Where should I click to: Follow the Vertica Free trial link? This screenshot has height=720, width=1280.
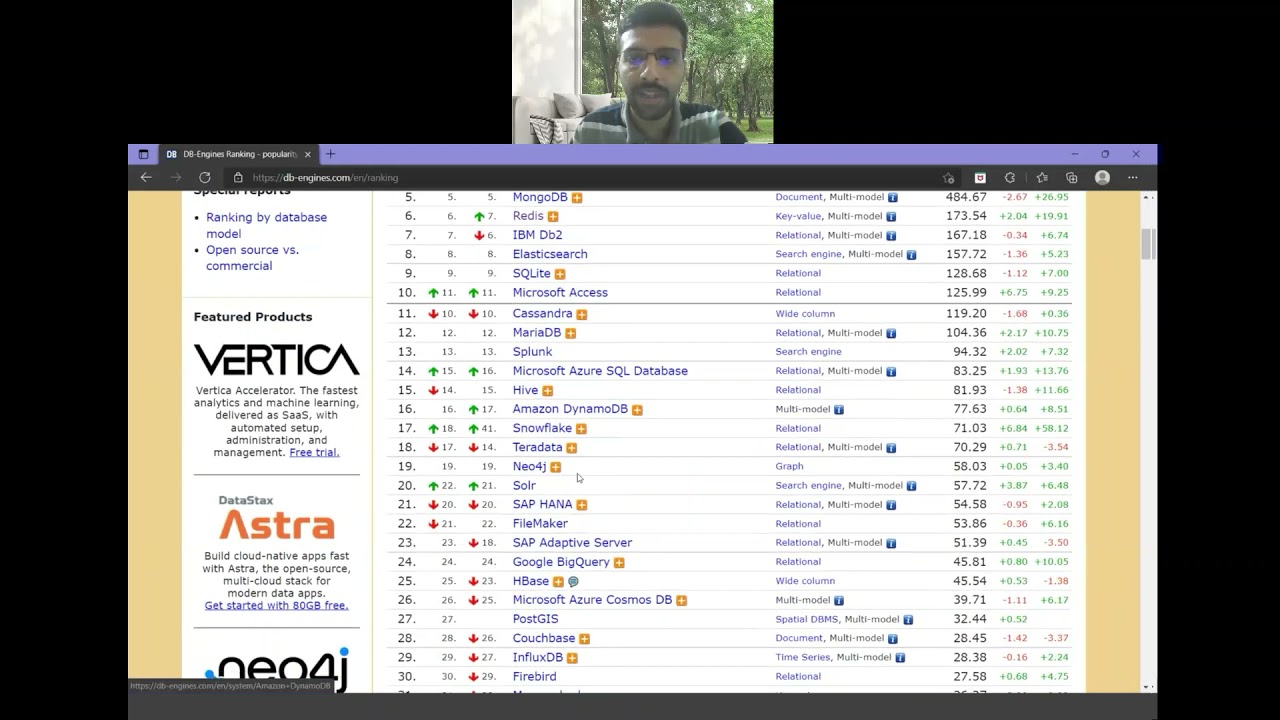click(x=314, y=452)
